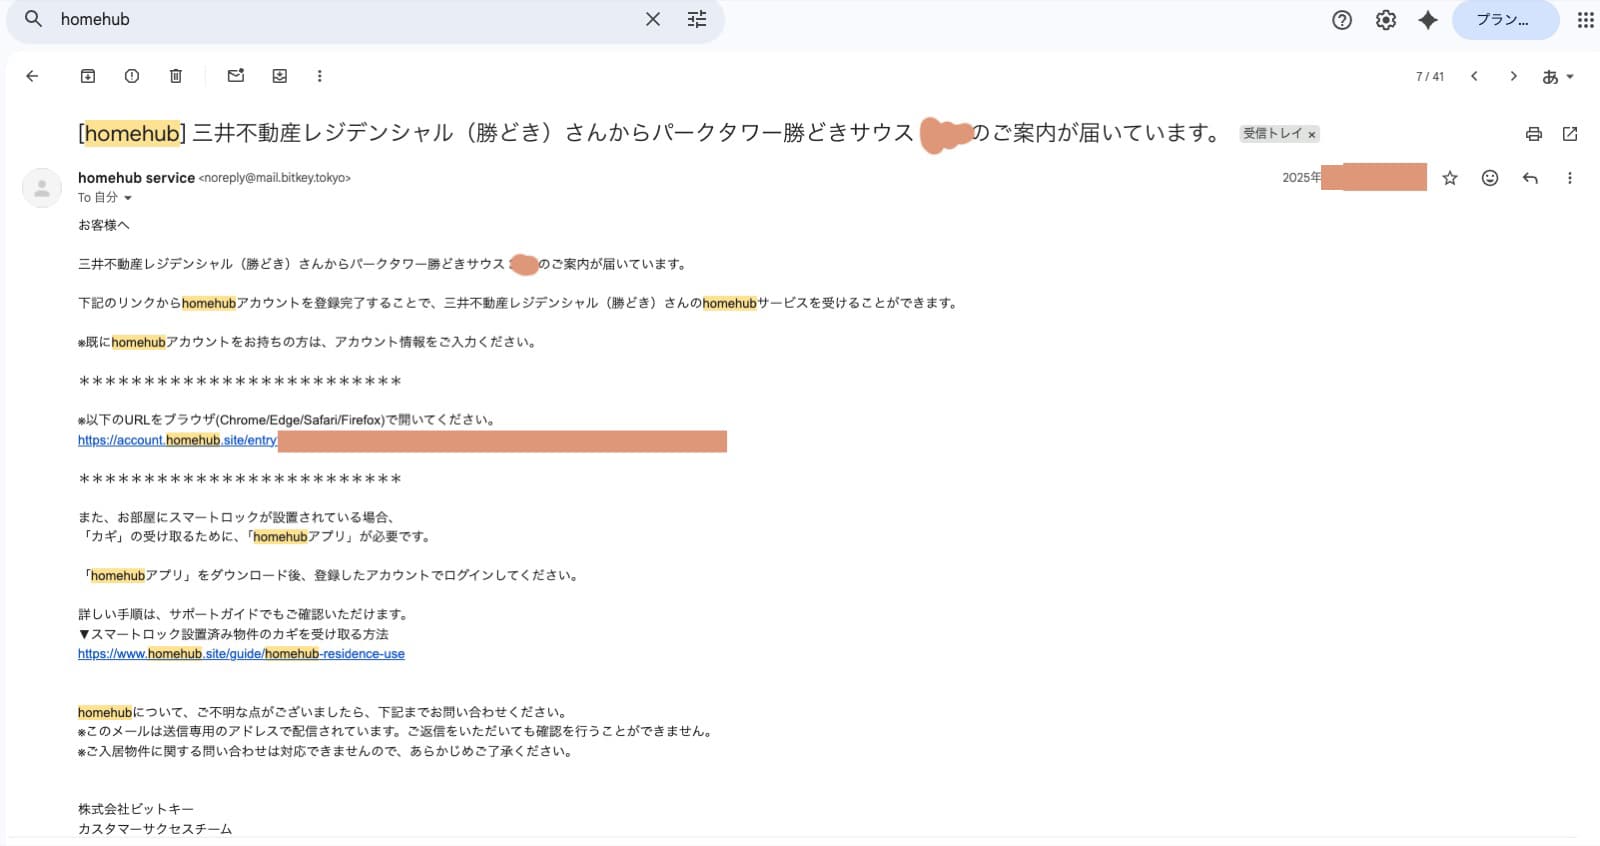This screenshot has width=1600, height=846.
Task: Click the 株式会社ビットキー signature text
Action: (x=136, y=809)
